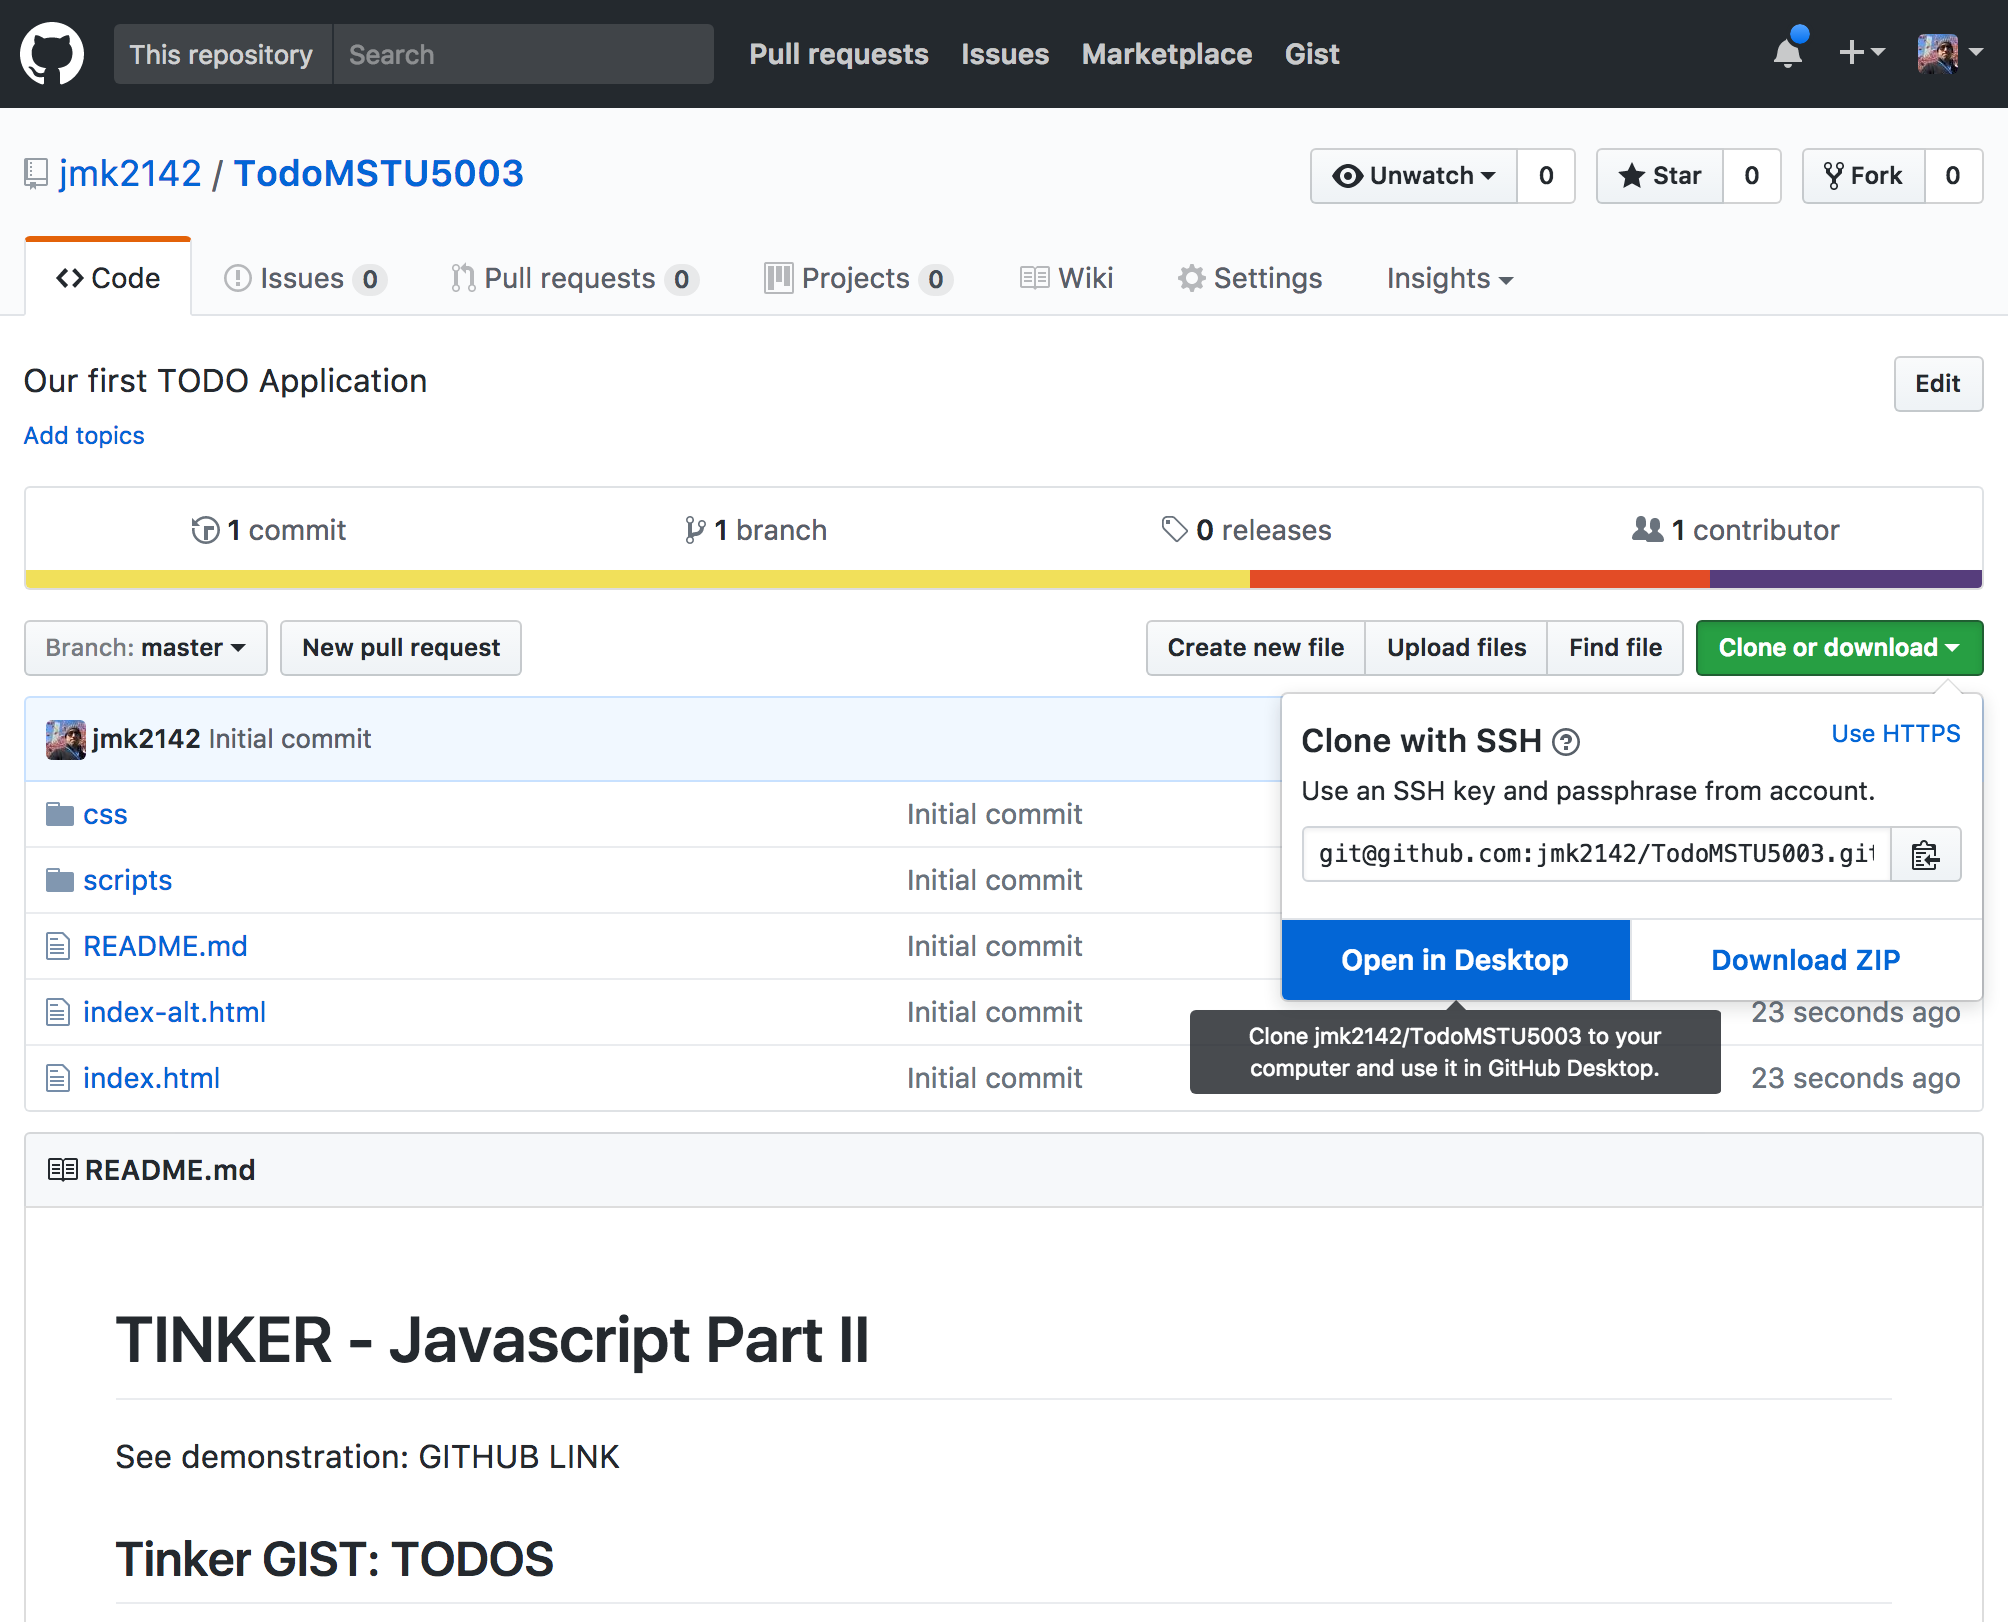Click the SSH help question mark icon
The height and width of the screenshot is (1622, 2008).
pos(1565,742)
